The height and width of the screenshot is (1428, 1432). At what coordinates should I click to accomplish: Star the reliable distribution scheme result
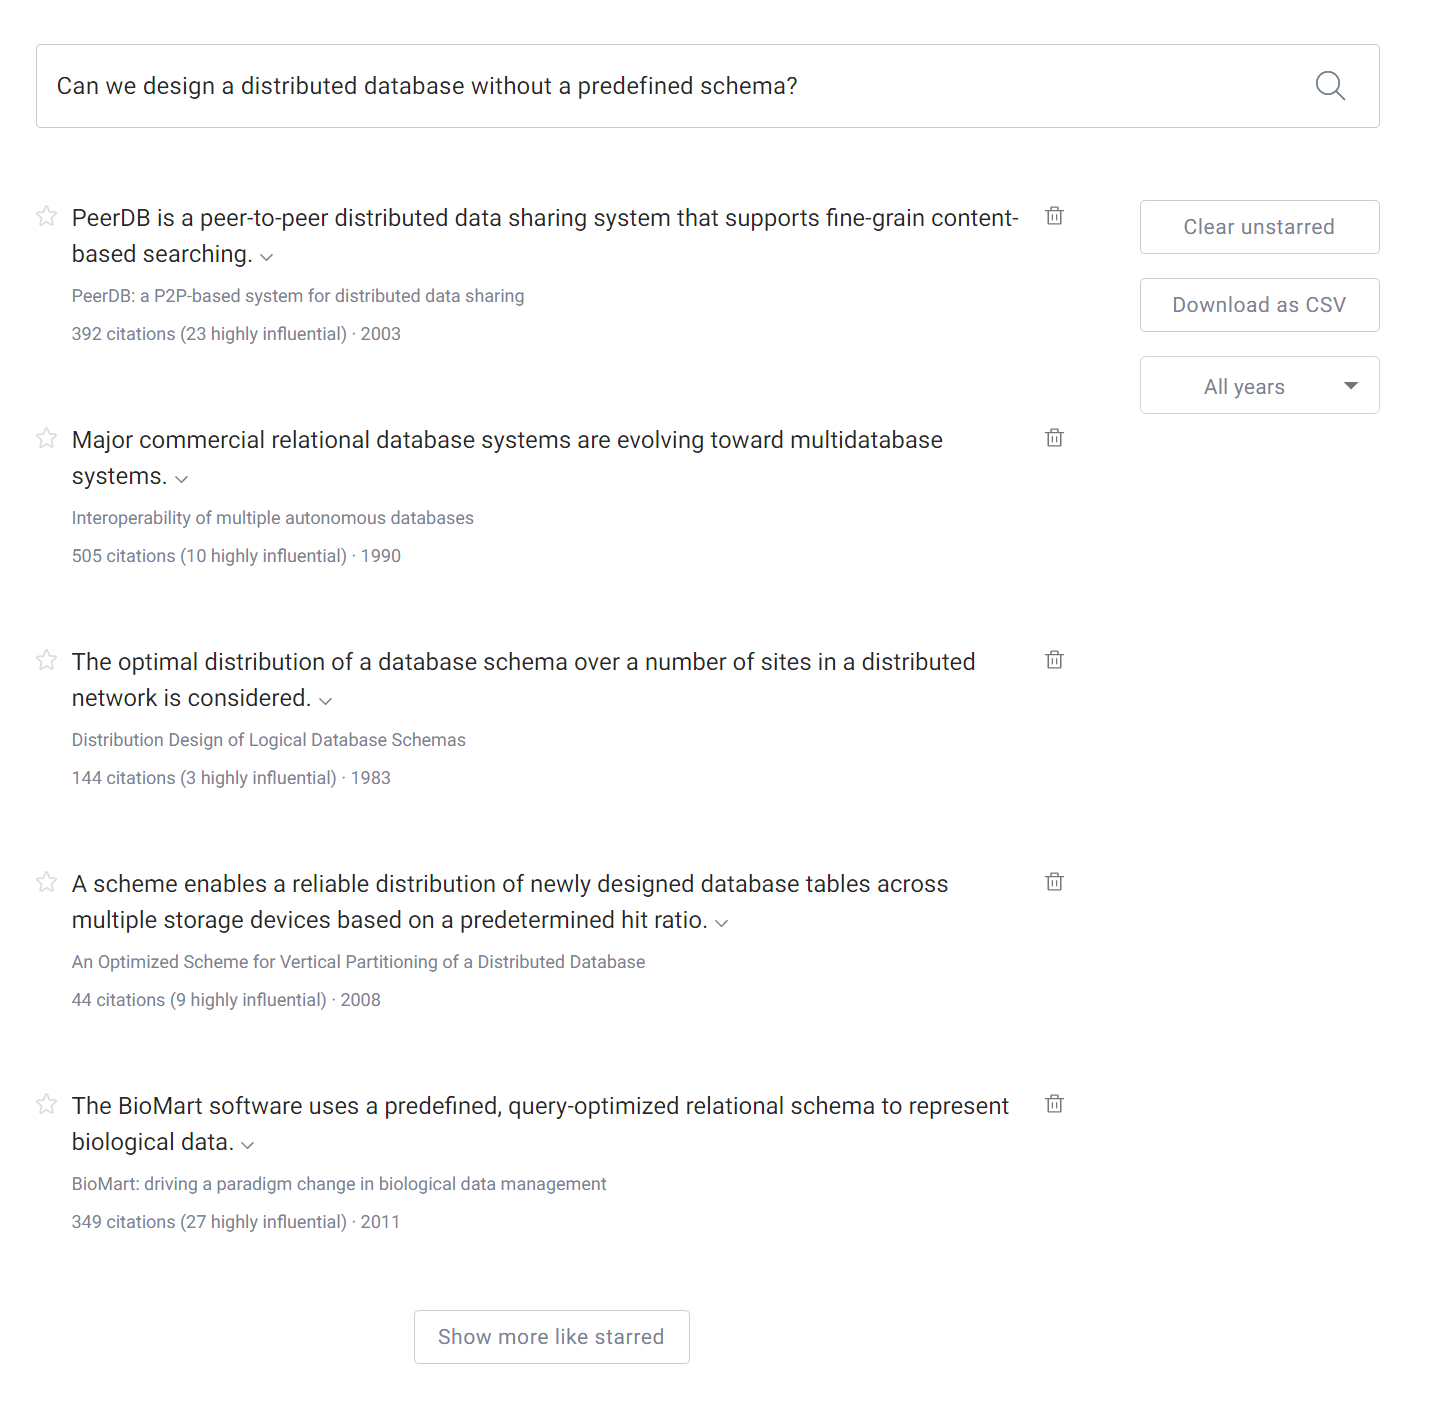(46, 882)
